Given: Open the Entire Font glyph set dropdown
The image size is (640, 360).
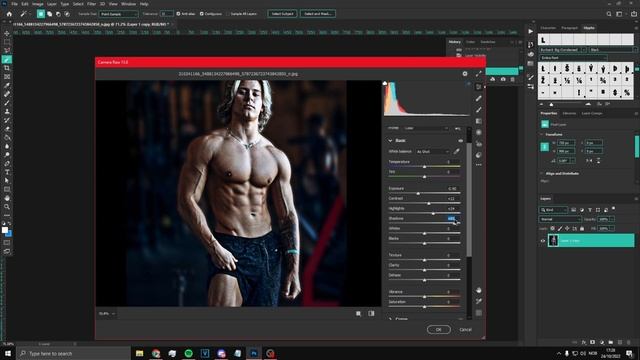Looking at the screenshot, I should pyautogui.click(x=572, y=58).
